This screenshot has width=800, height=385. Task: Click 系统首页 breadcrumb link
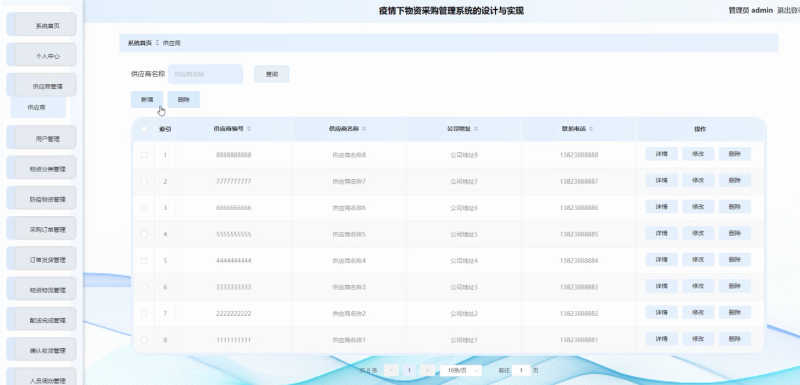(140, 43)
